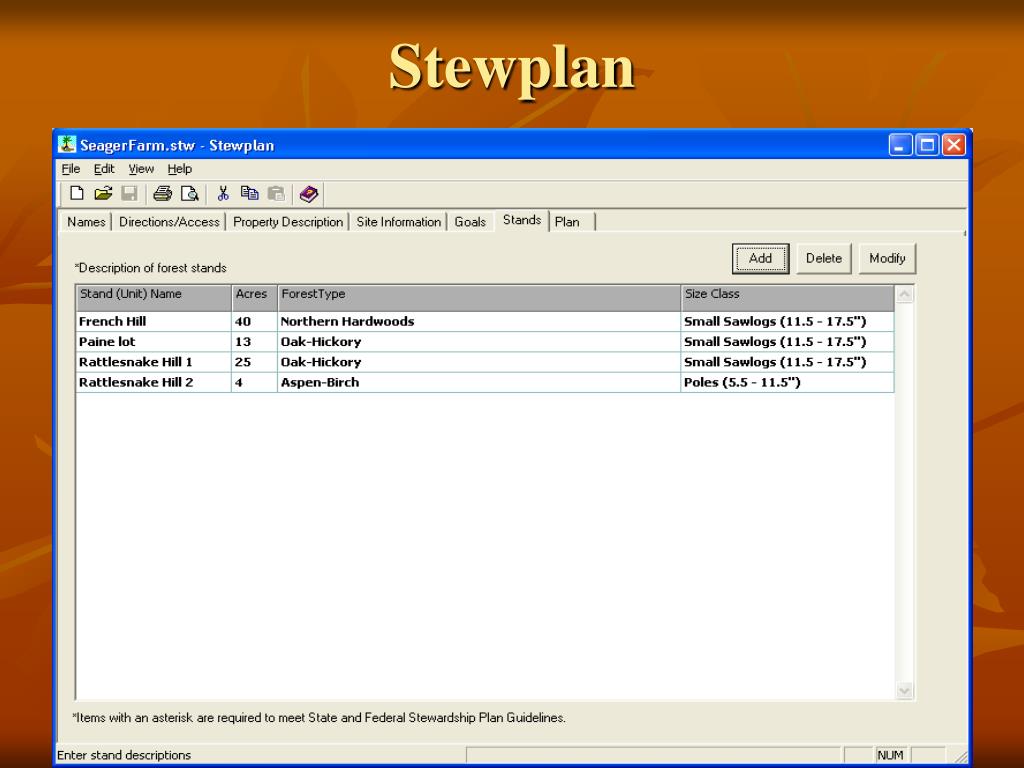
Task: Click the 4 acres cell
Action: tap(254, 382)
